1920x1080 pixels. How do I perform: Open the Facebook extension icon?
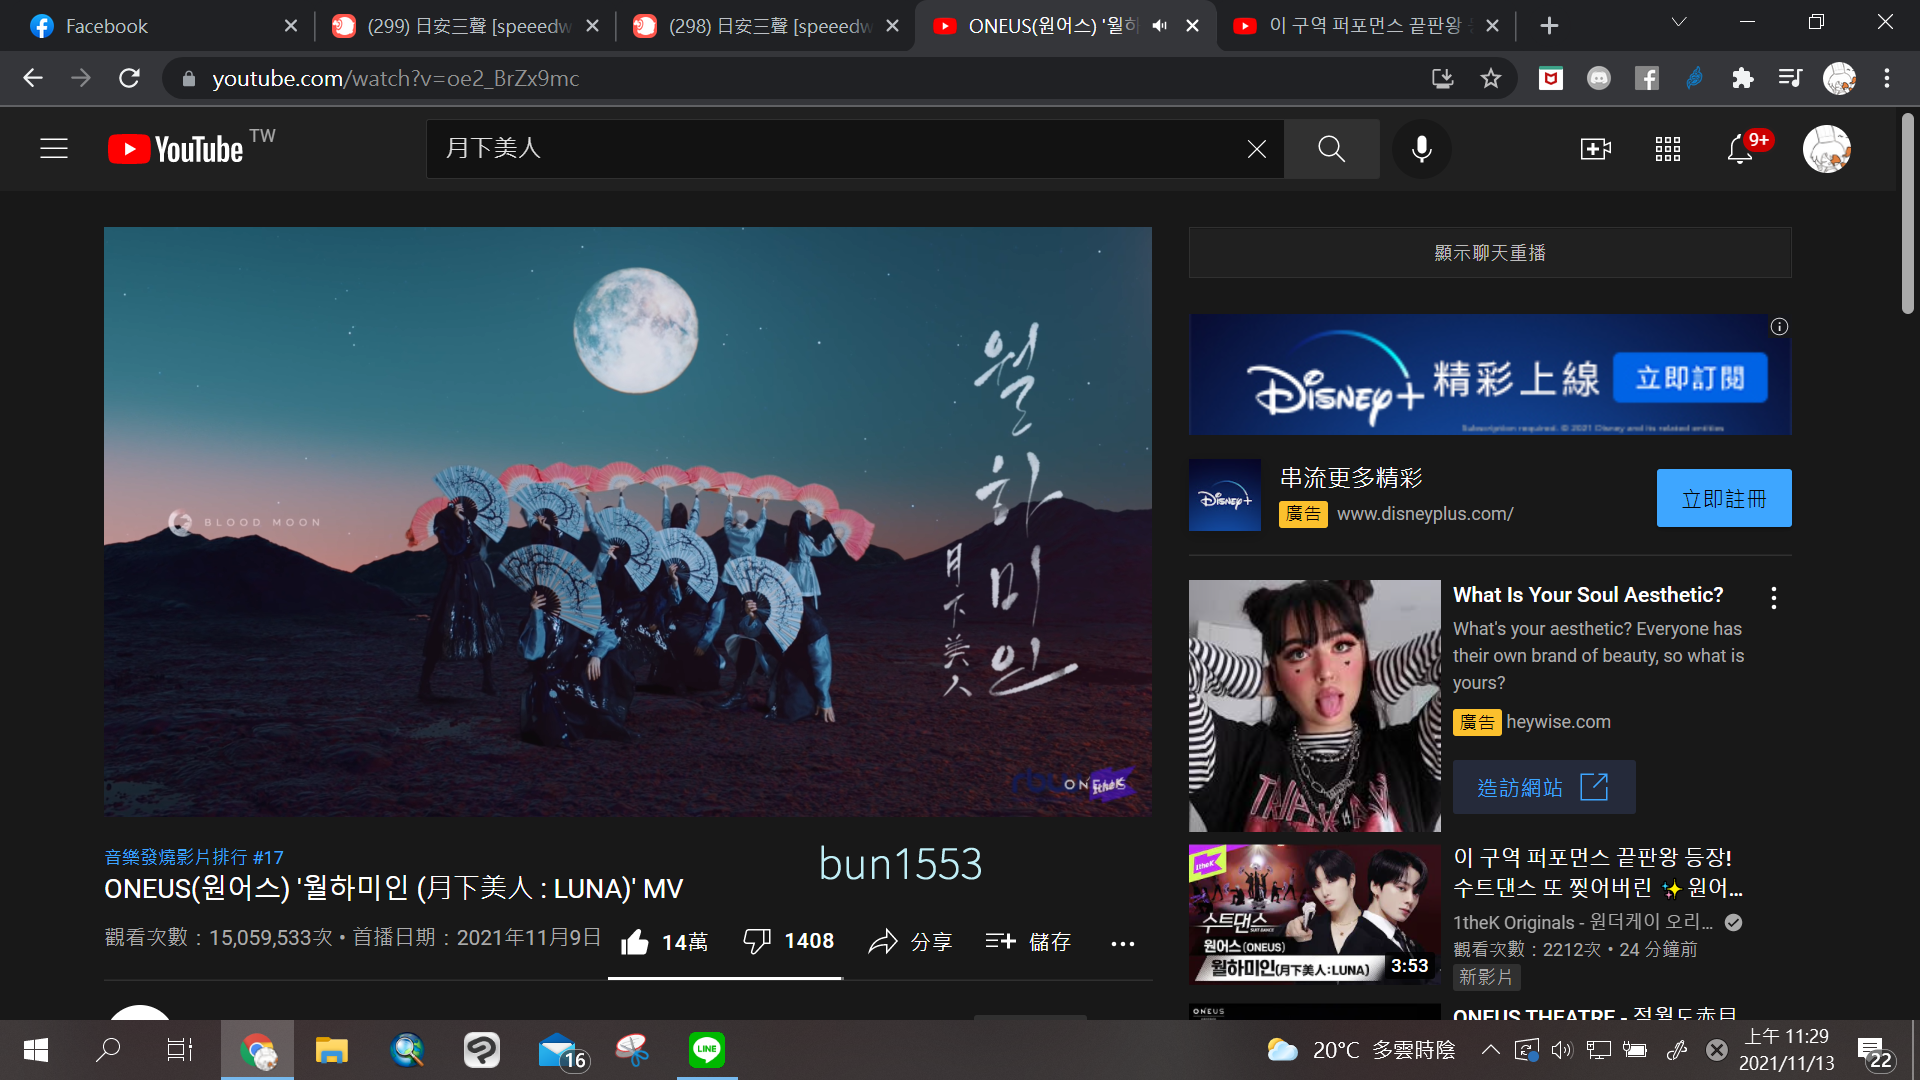pyautogui.click(x=1647, y=78)
